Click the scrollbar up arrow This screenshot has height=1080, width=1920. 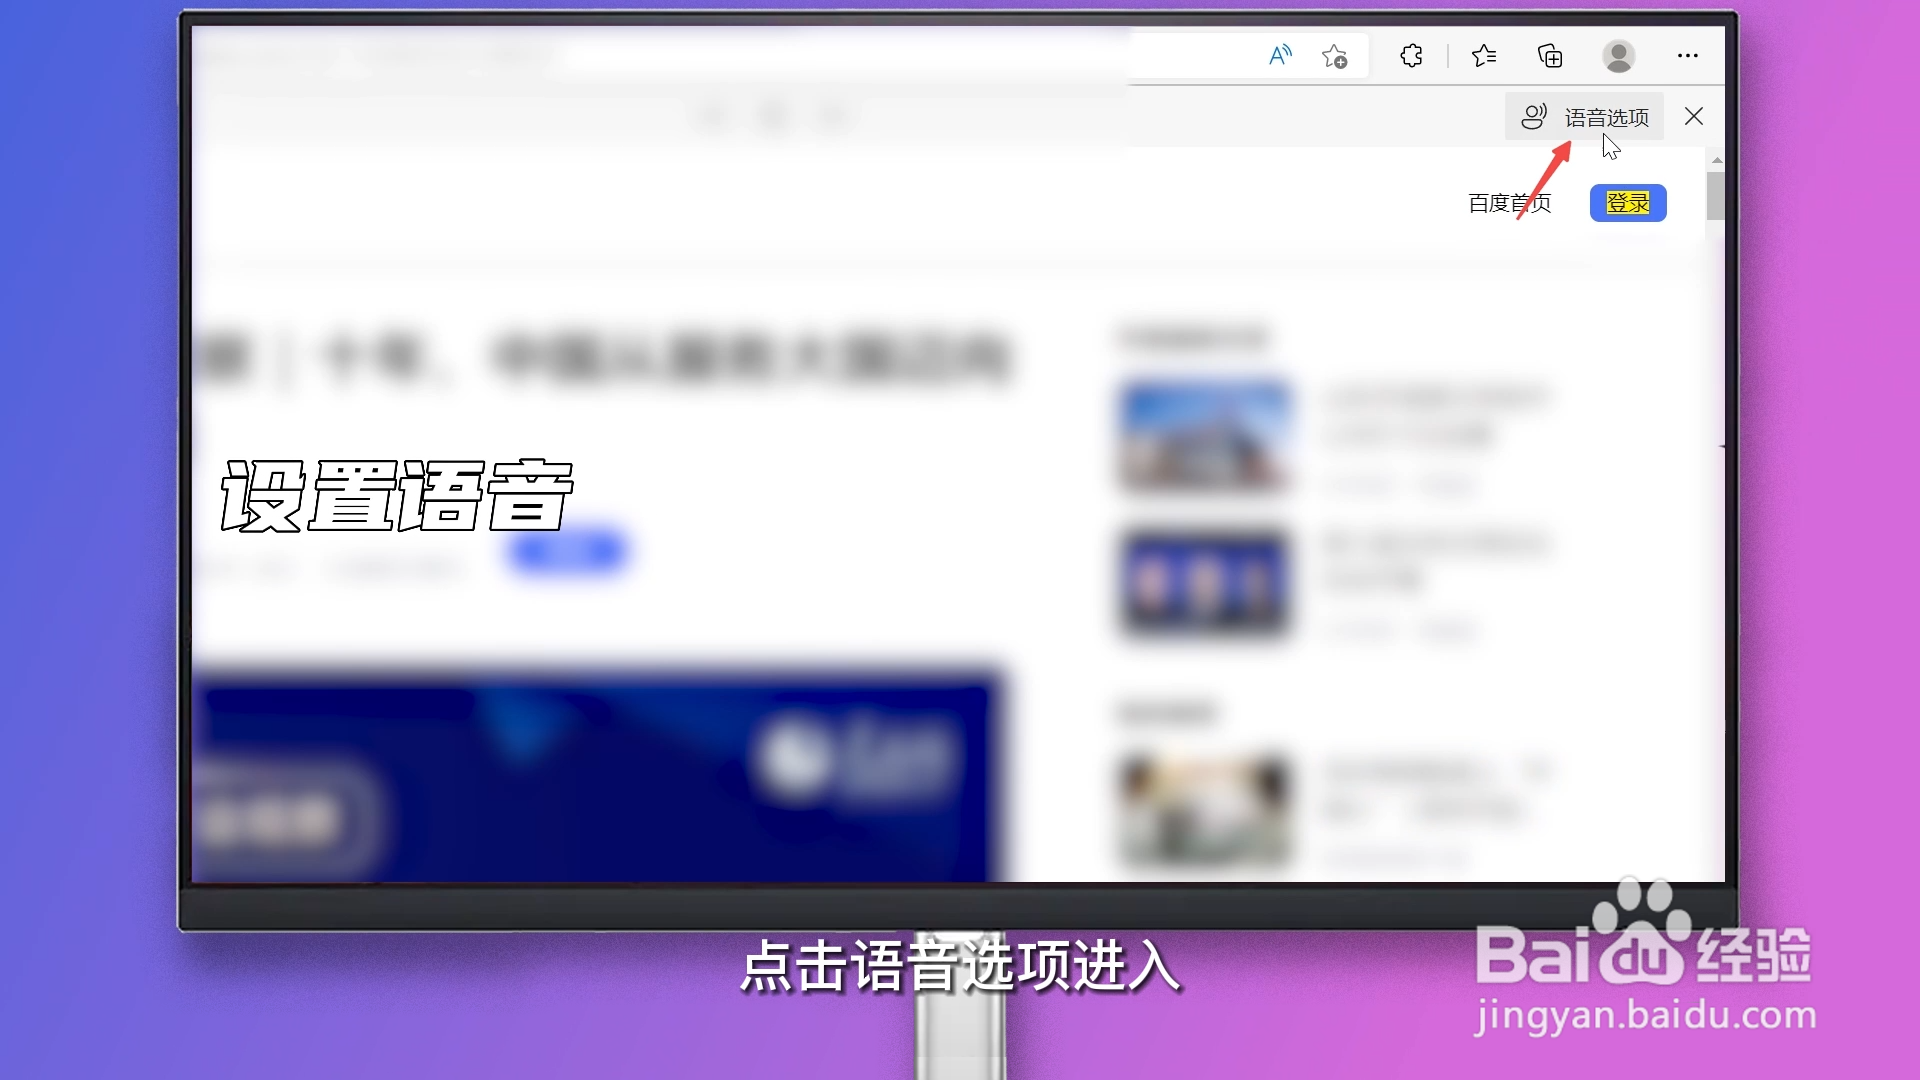(1716, 159)
